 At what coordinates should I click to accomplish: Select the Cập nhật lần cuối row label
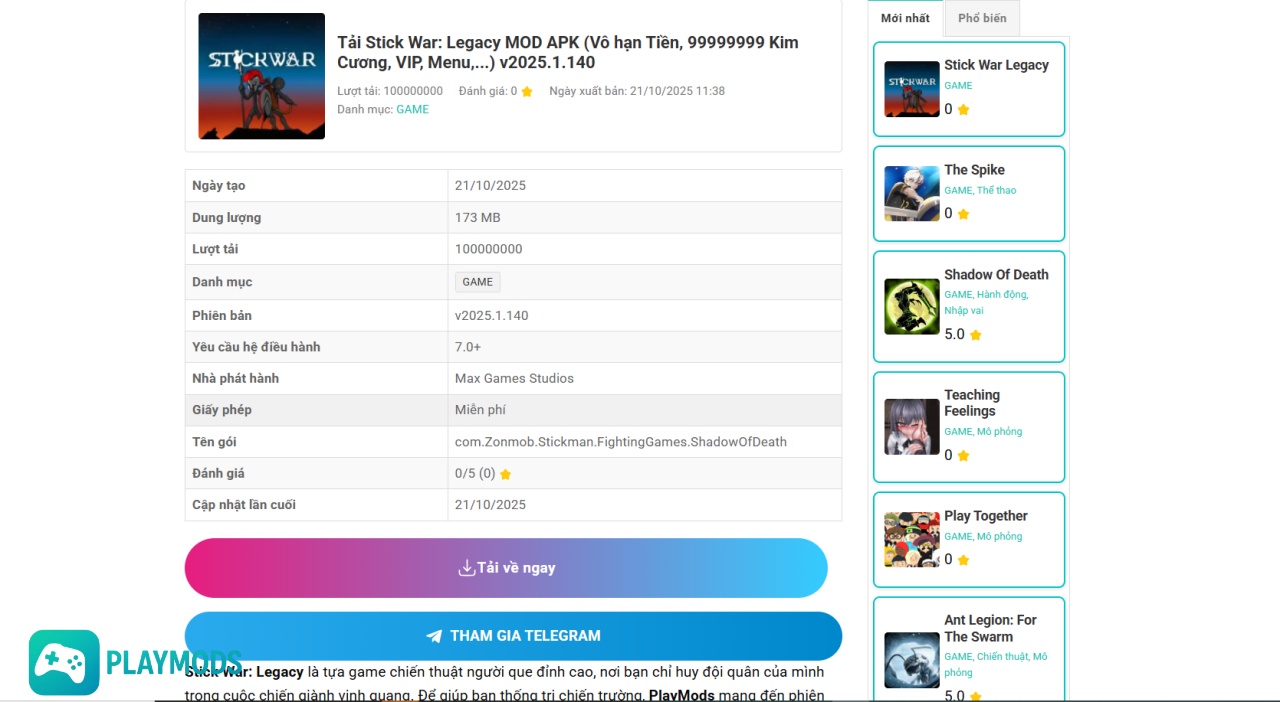tap(244, 505)
